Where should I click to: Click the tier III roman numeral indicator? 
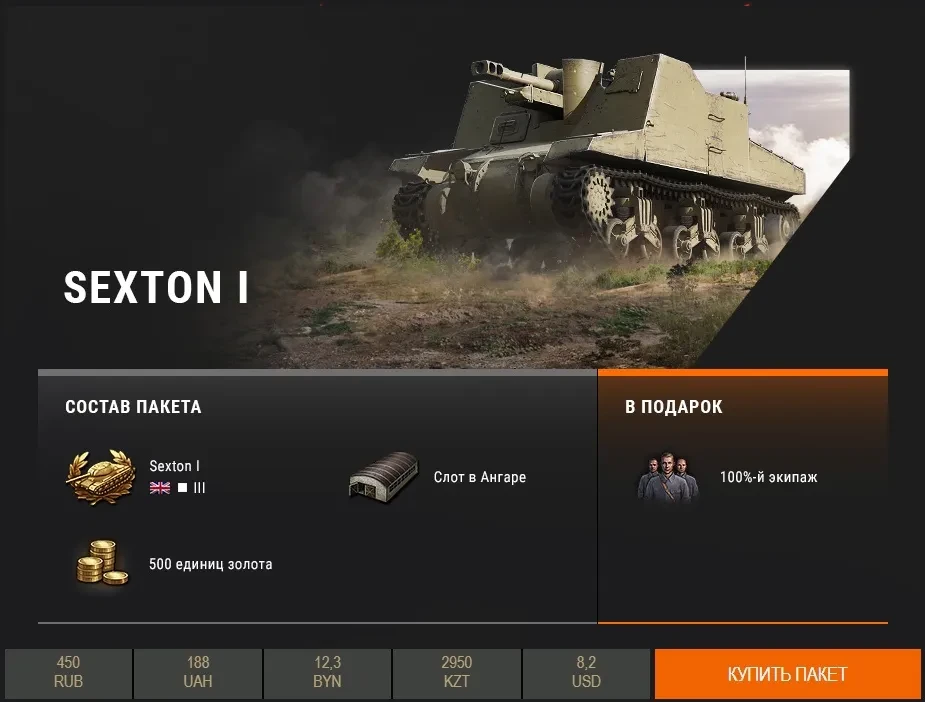tap(199, 488)
